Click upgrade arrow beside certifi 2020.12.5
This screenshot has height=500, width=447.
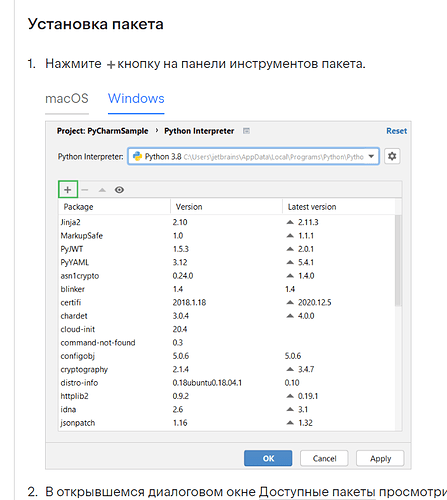(290, 302)
